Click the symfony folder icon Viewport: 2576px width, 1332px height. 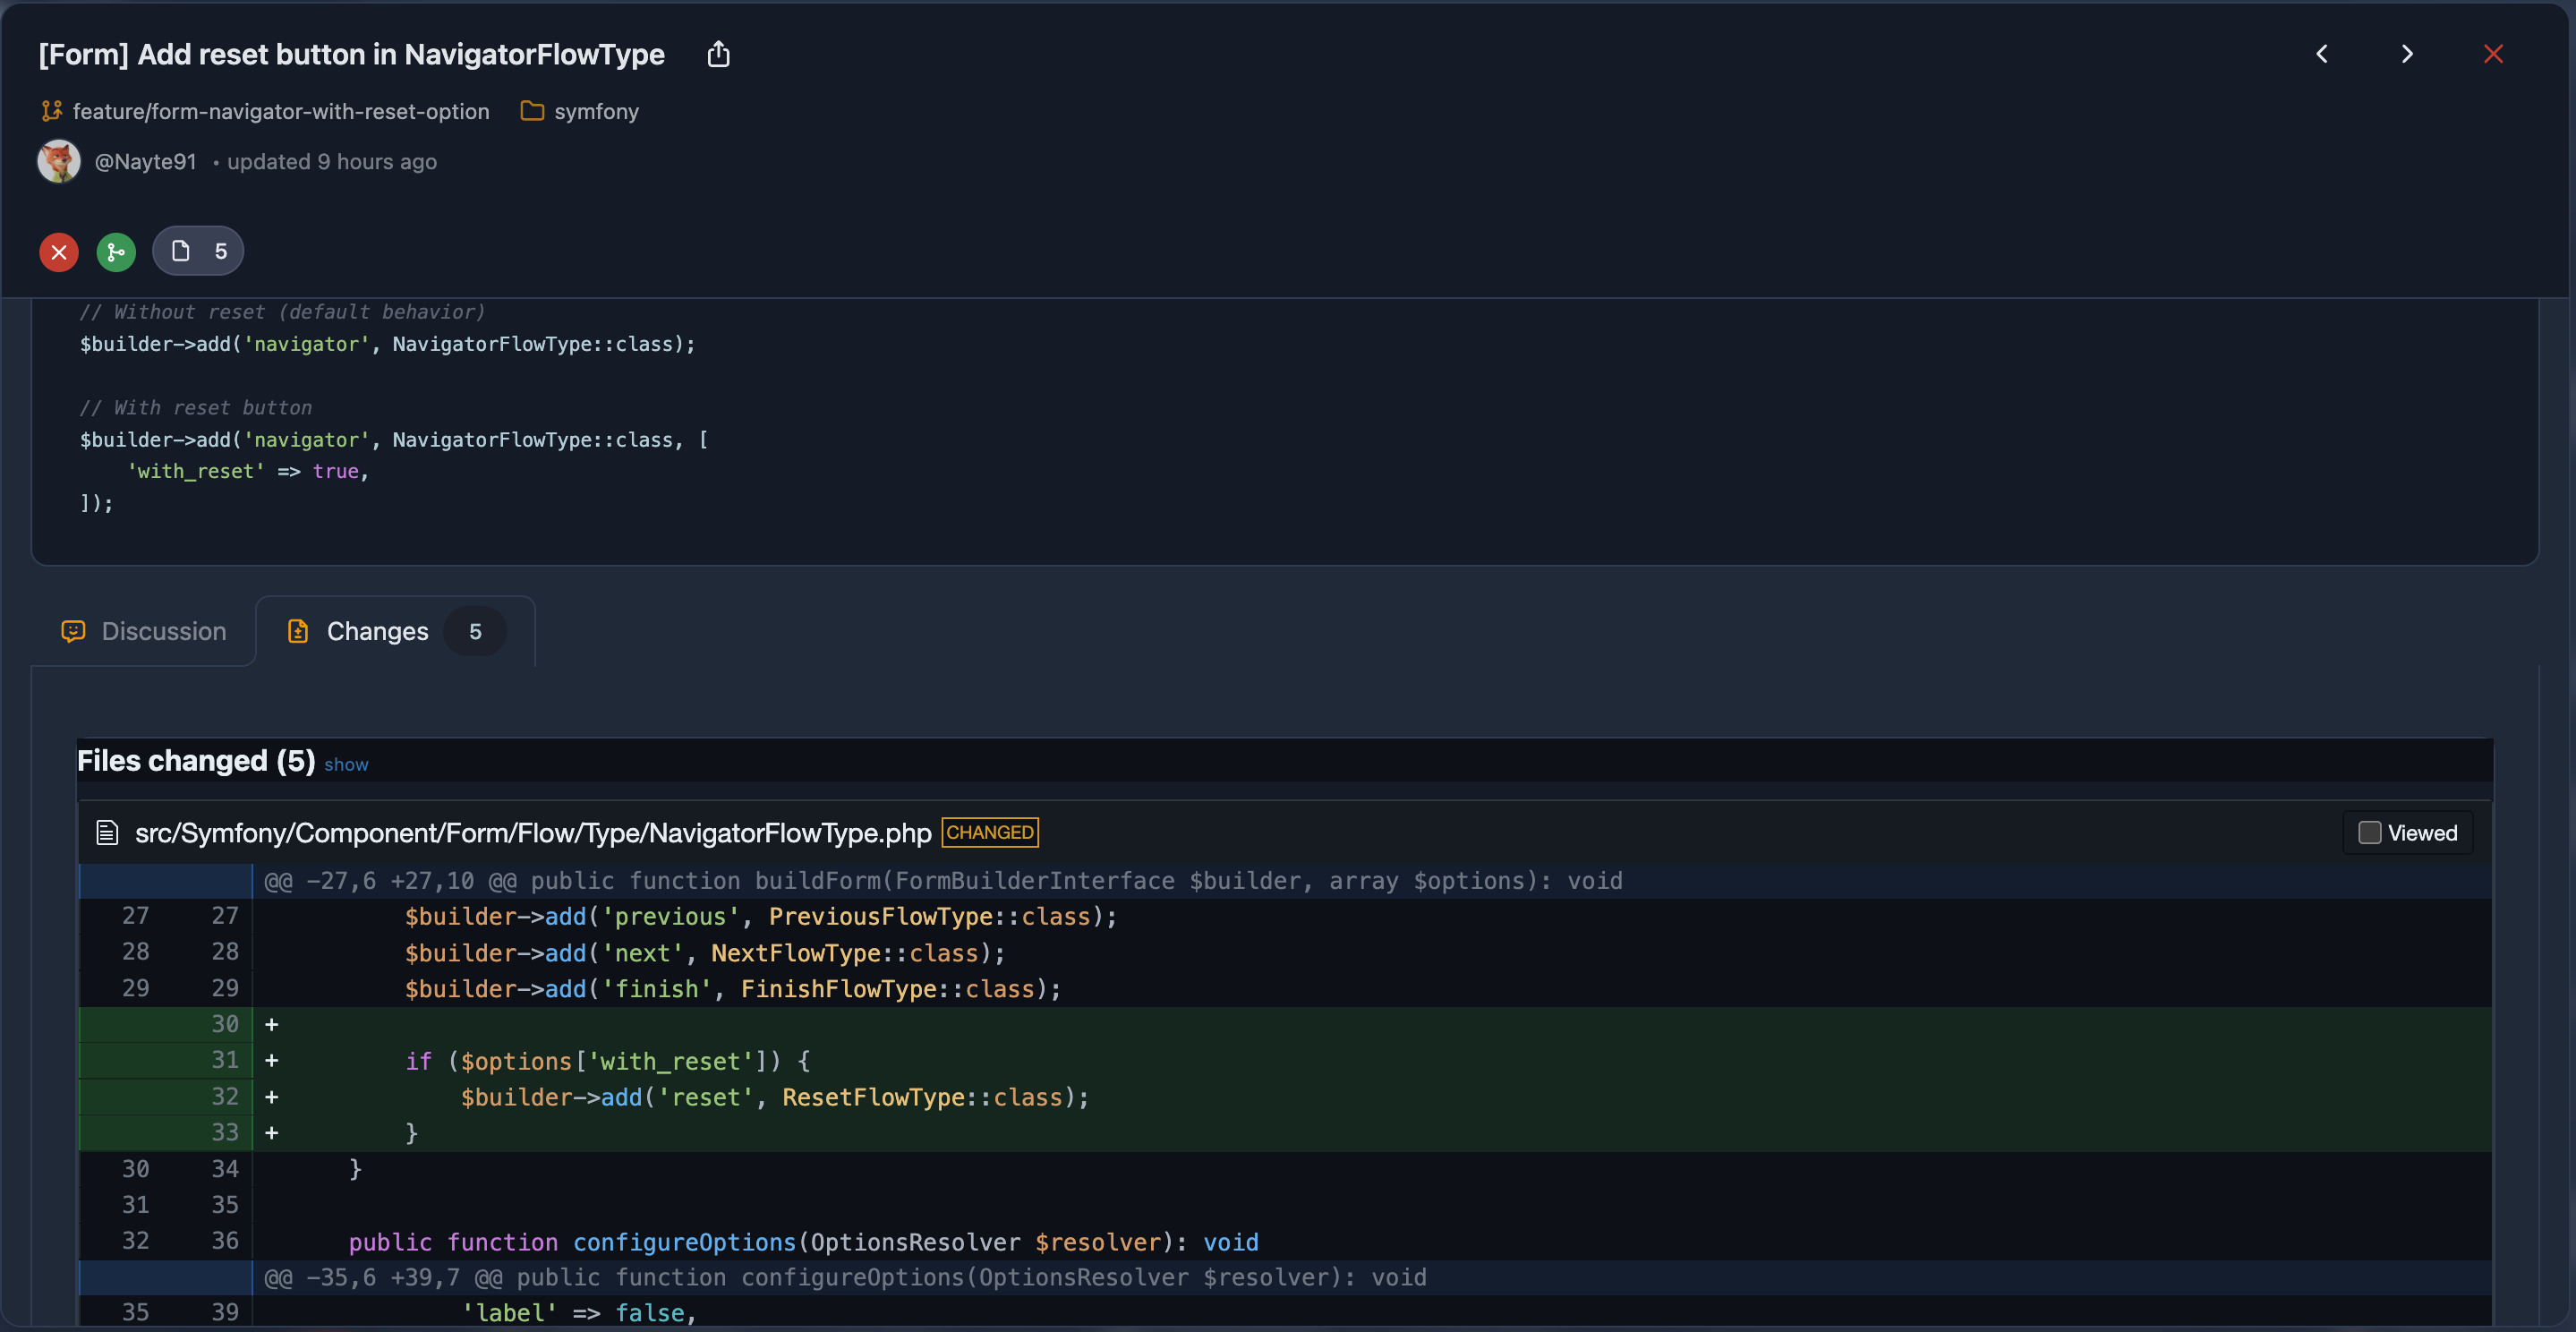tap(532, 111)
